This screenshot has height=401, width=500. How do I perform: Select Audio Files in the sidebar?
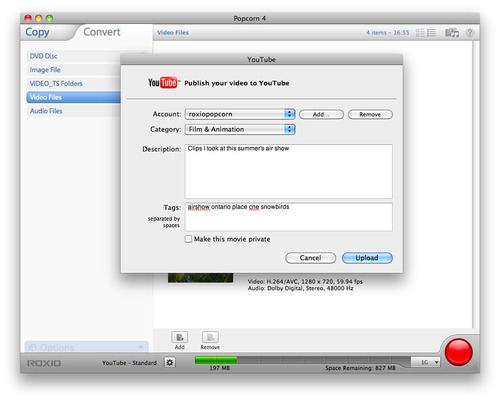click(x=73, y=111)
